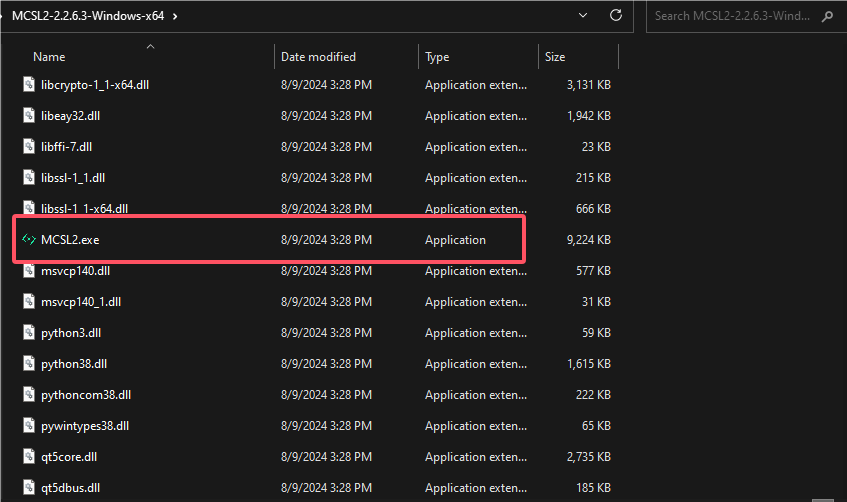847x502 pixels.
Task: Click the 9,224 KB size of MCSL2.exe
Action: click(x=589, y=240)
